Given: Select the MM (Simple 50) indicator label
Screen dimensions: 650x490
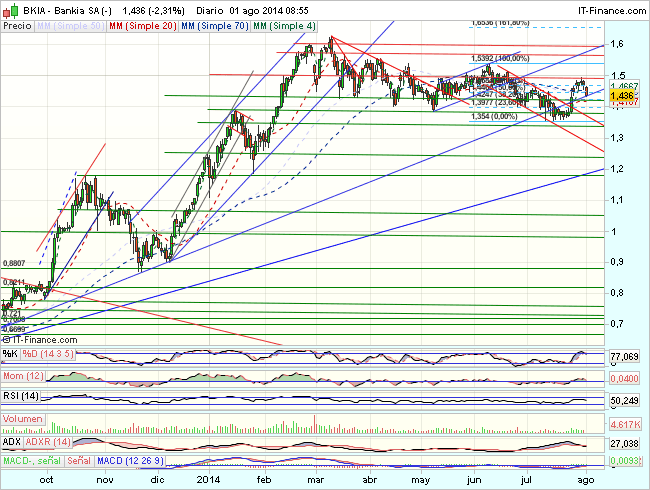Looking at the screenshot, I should 70,26.
